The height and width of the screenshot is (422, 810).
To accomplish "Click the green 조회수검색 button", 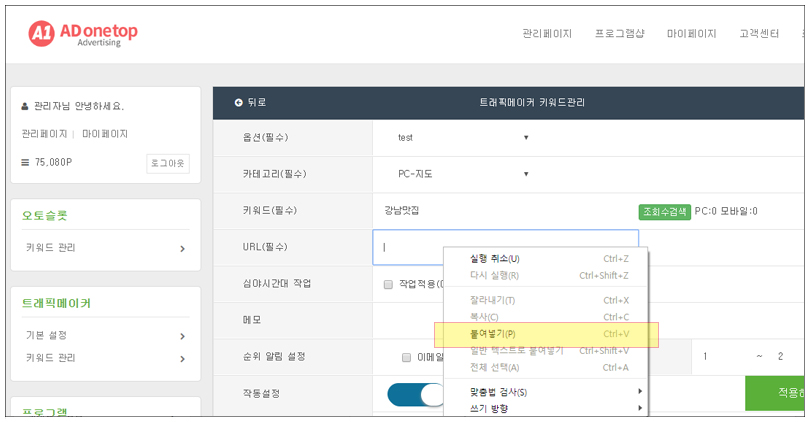I will click(664, 211).
